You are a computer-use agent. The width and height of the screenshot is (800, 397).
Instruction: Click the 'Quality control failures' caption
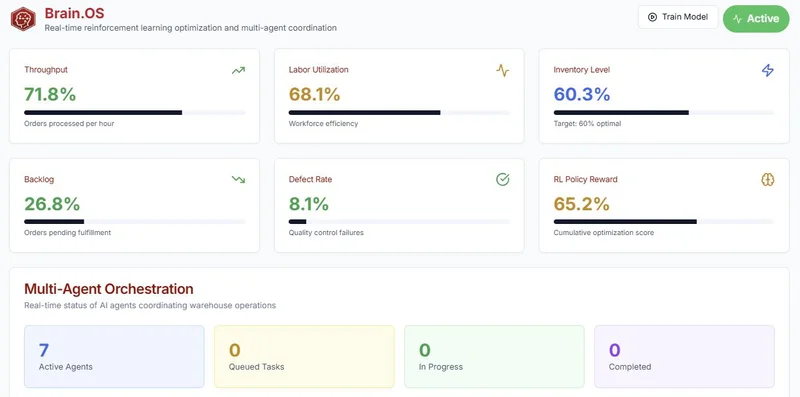click(326, 233)
